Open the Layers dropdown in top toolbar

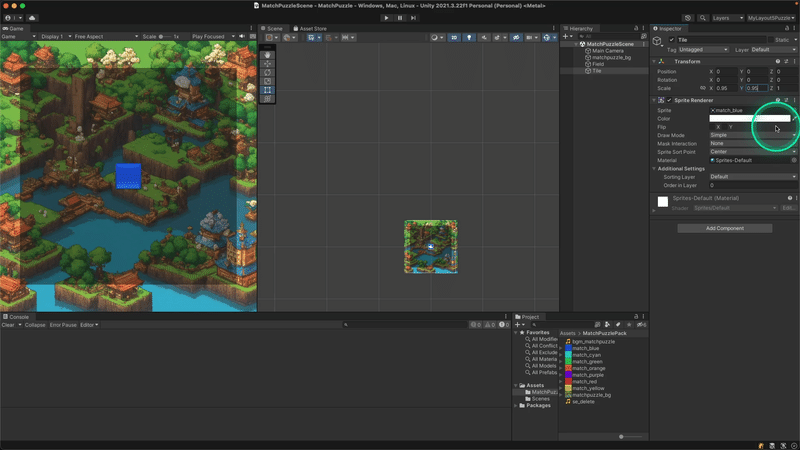(727, 17)
